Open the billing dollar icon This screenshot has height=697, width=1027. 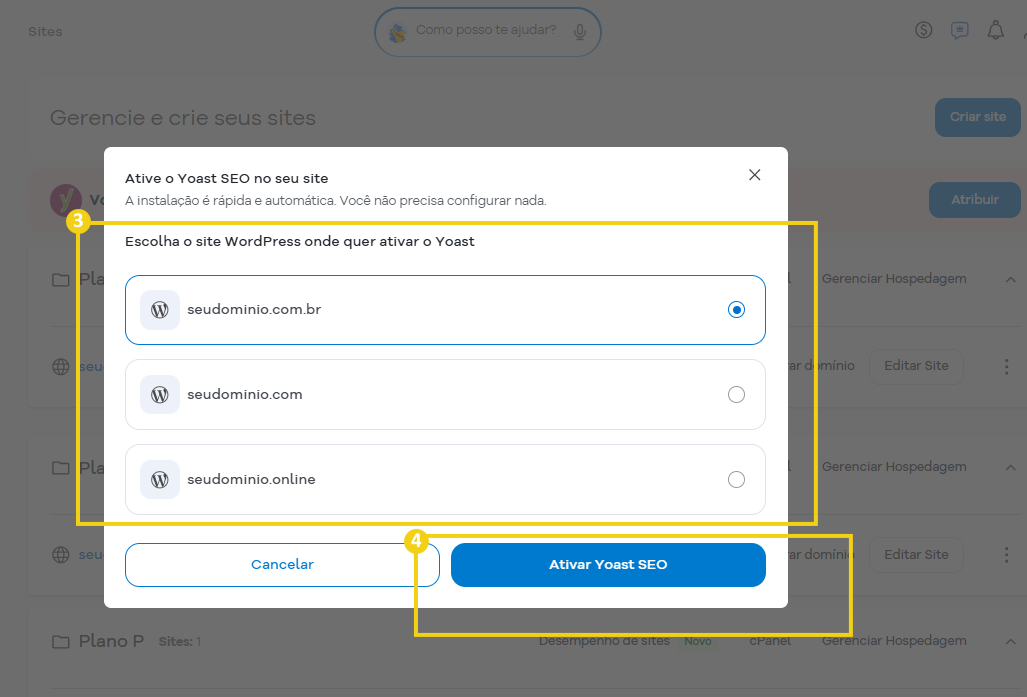(924, 29)
